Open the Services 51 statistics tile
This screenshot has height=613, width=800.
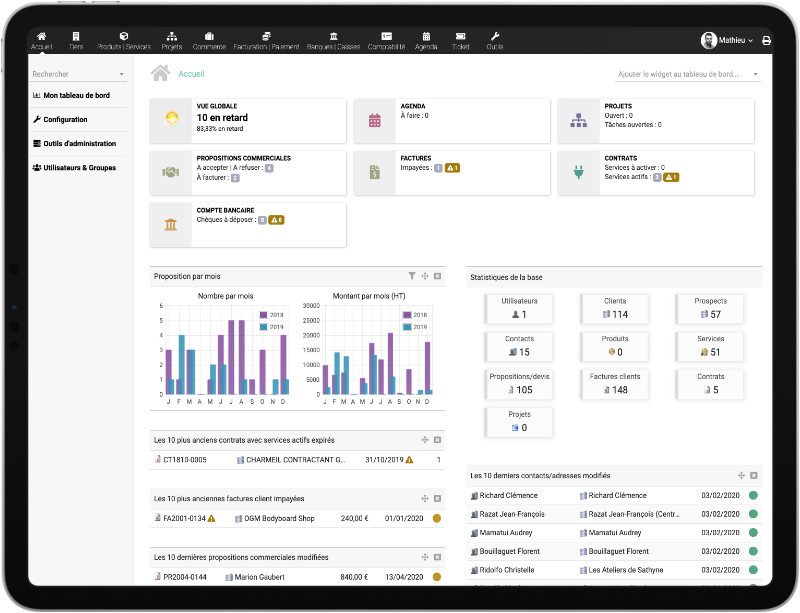710,347
